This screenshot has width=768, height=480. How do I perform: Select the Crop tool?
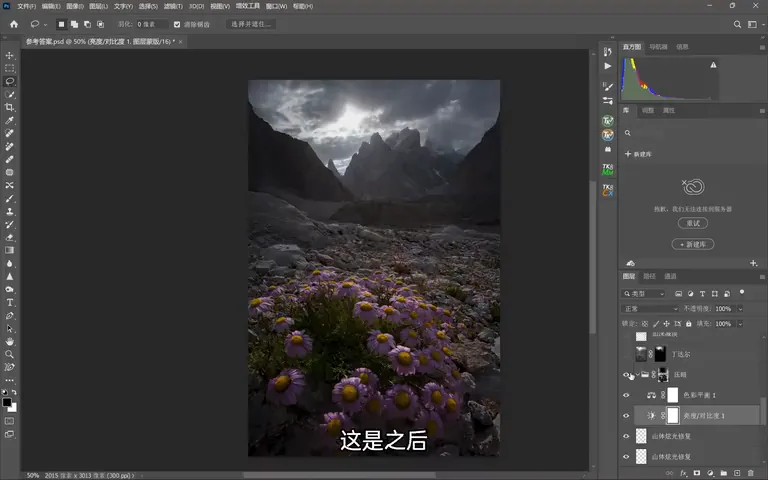pos(9,107)
